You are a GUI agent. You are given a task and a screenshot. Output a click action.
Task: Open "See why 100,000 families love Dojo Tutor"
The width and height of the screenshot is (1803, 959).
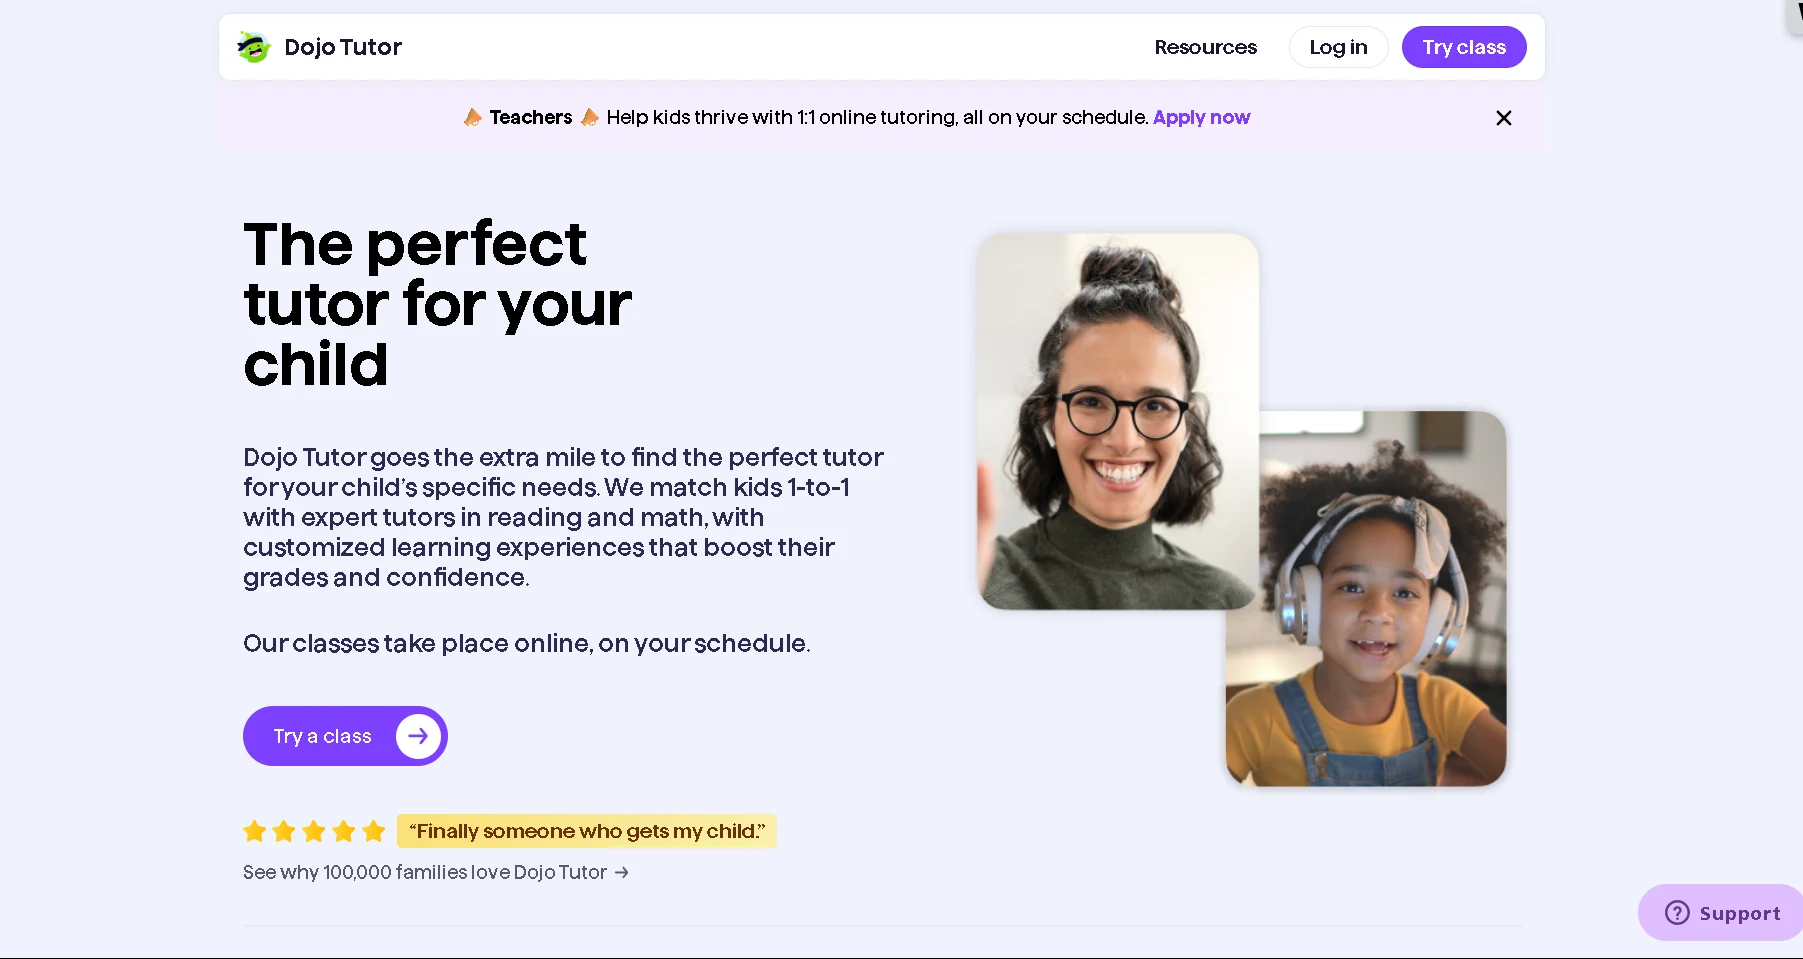click(425, 872)
